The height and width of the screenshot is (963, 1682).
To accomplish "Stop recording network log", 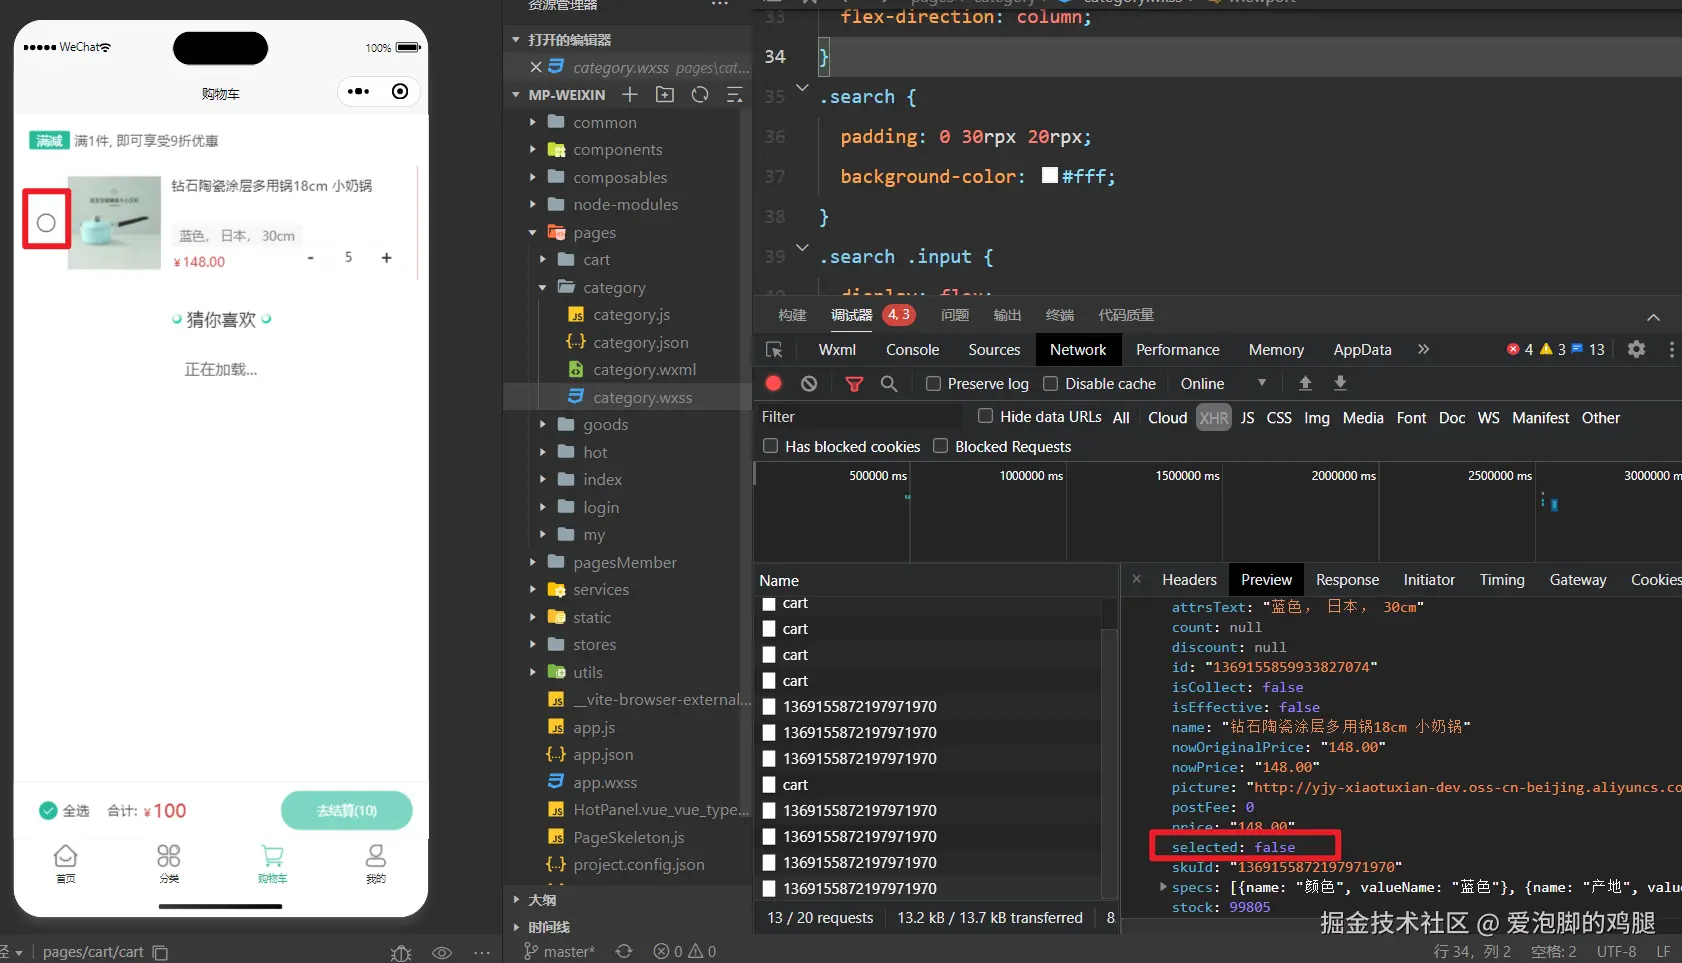I will (x=773, y=383).
